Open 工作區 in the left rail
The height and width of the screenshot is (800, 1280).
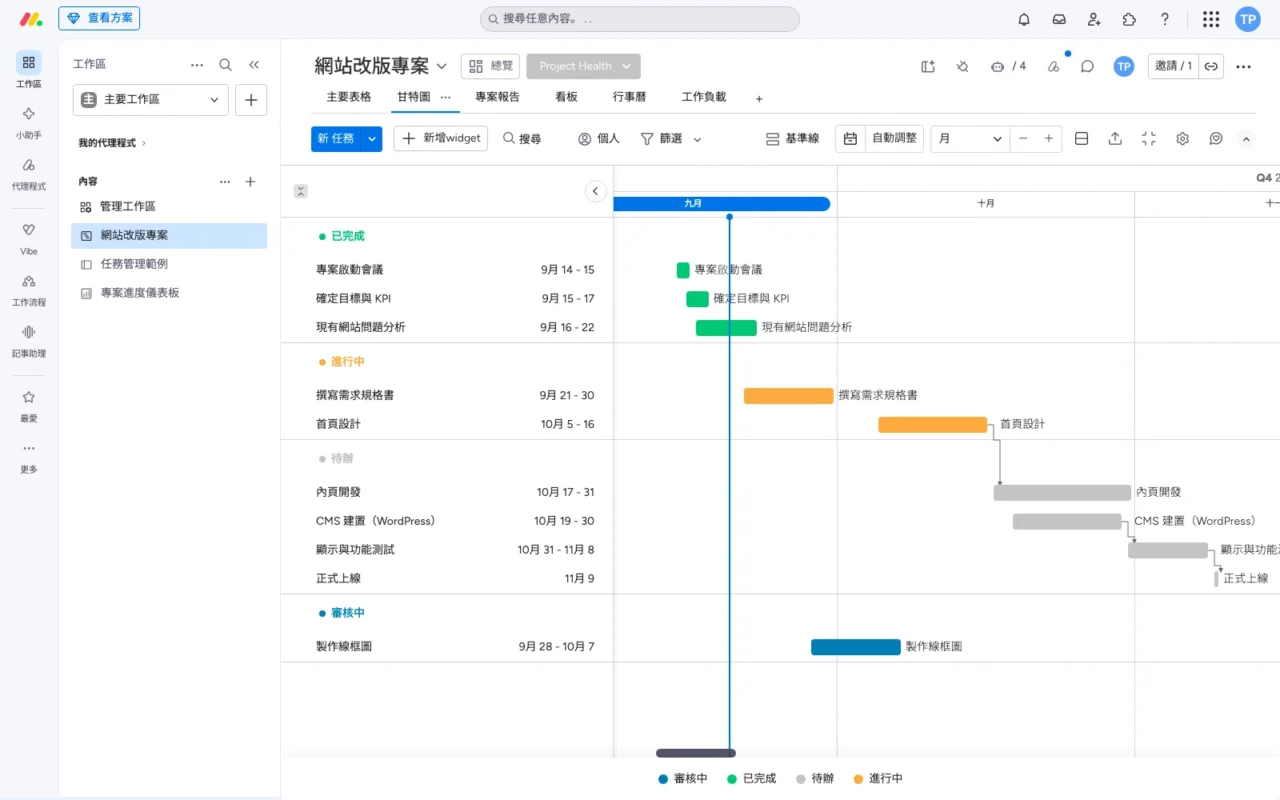tap(29, 70)
